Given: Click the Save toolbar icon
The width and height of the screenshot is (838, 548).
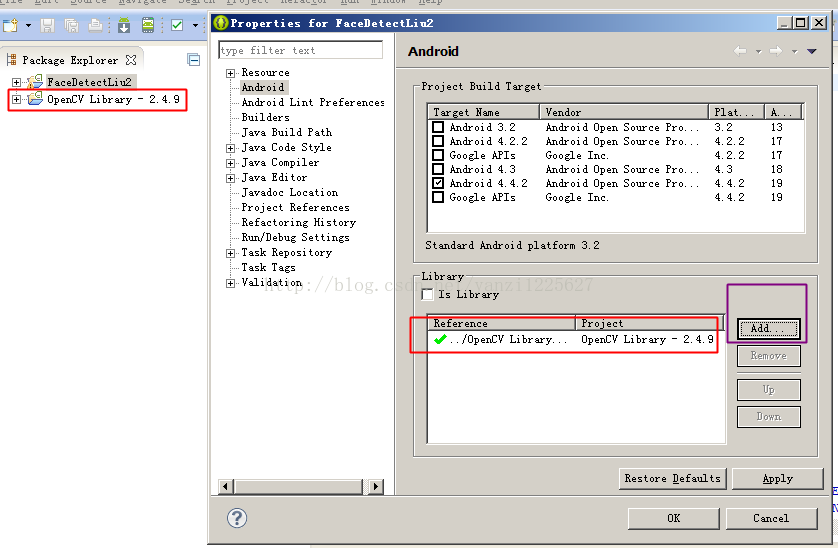Looking at the screenshot, I should pos(48,25).
